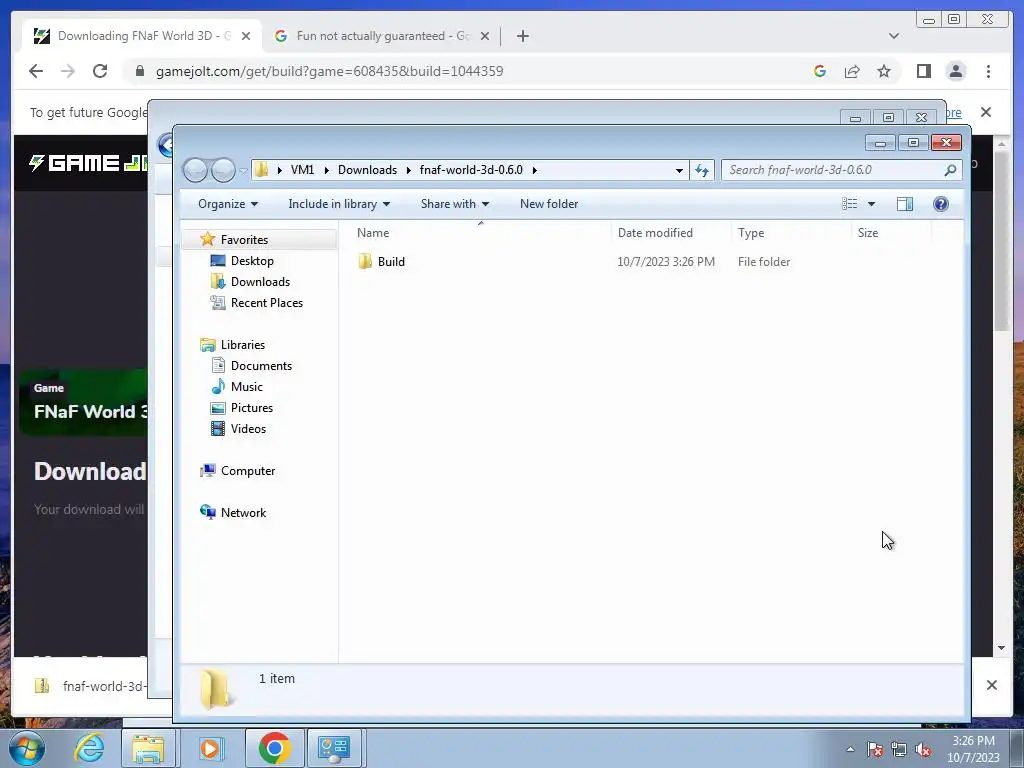The width and height of the screenshot is (1024, 768).
Task: Click Downloads in the breadcrumb path
Action: click(367, 170)
